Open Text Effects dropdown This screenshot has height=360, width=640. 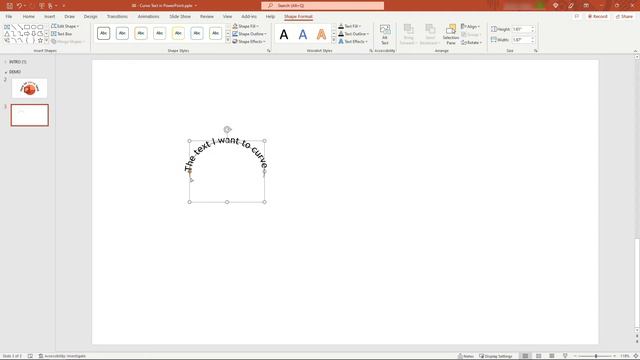click(x=353, y=42)
